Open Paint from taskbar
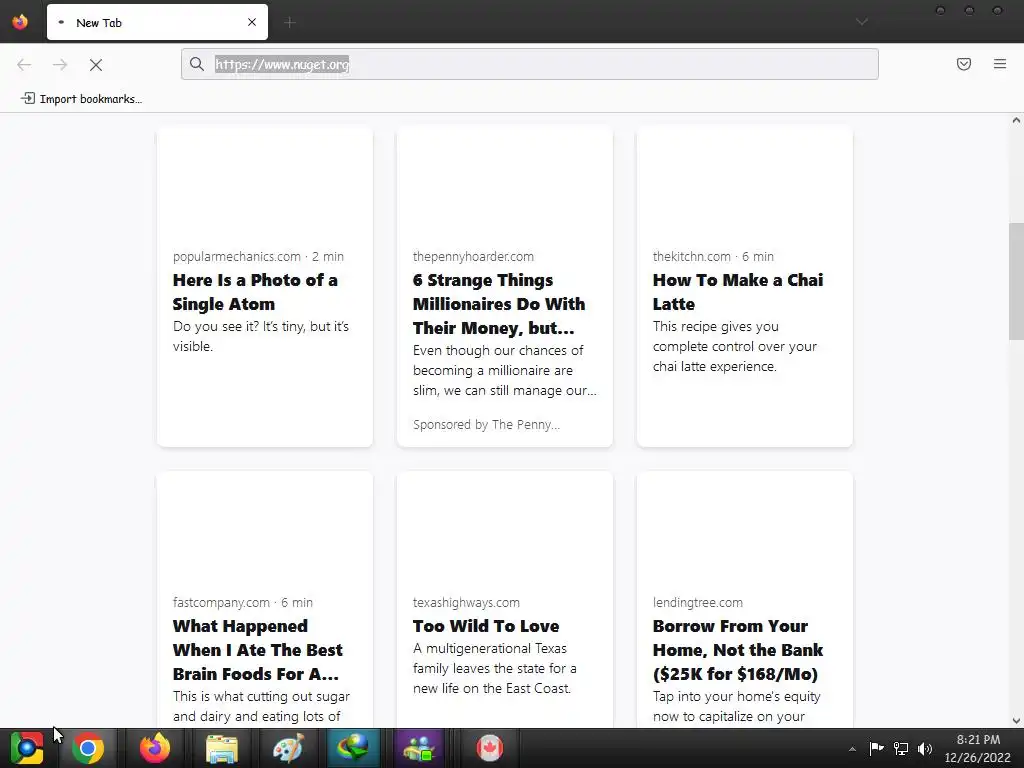Image resolution: width=1024 pixels, height=768 pixels. (x=288, y=748)
